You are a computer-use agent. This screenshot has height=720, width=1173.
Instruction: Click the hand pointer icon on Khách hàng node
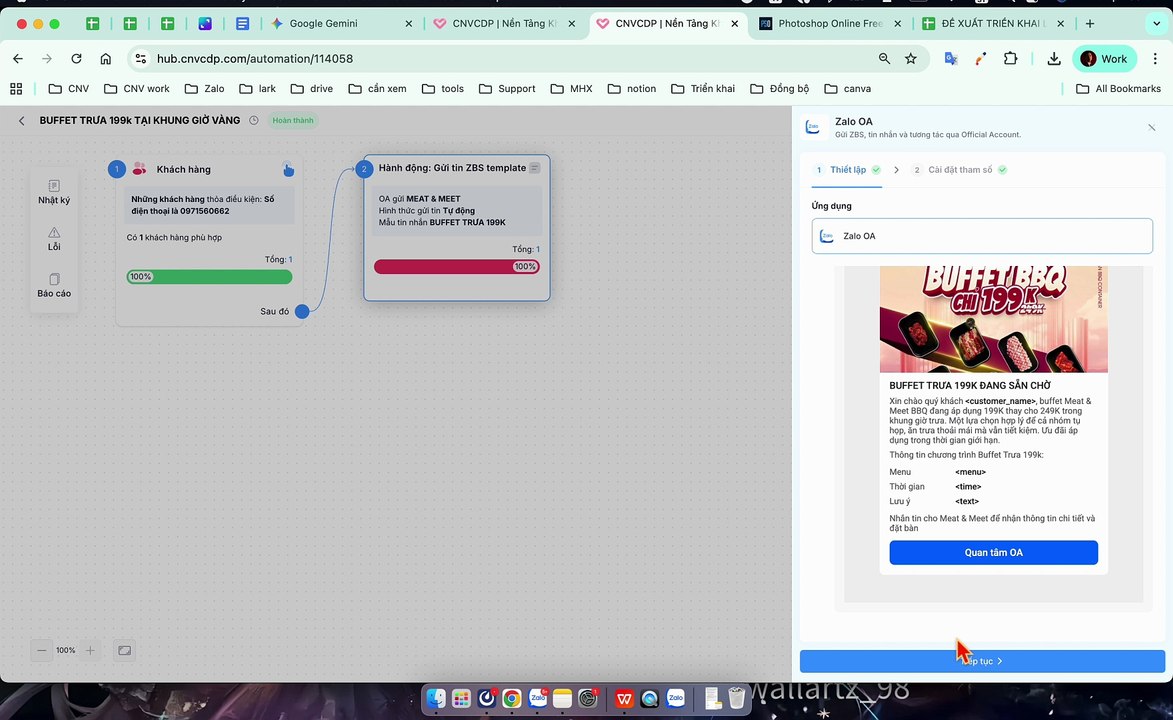pos(288,170)
